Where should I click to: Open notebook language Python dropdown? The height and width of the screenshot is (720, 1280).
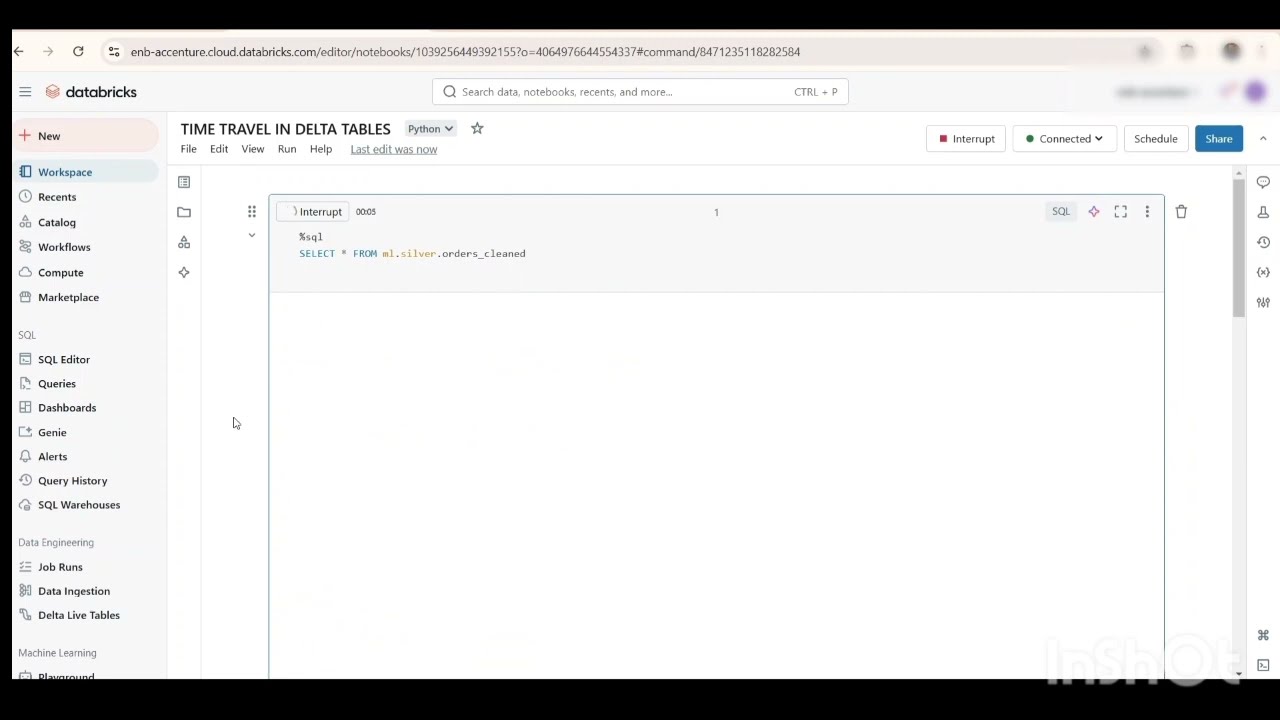[430, 128]
